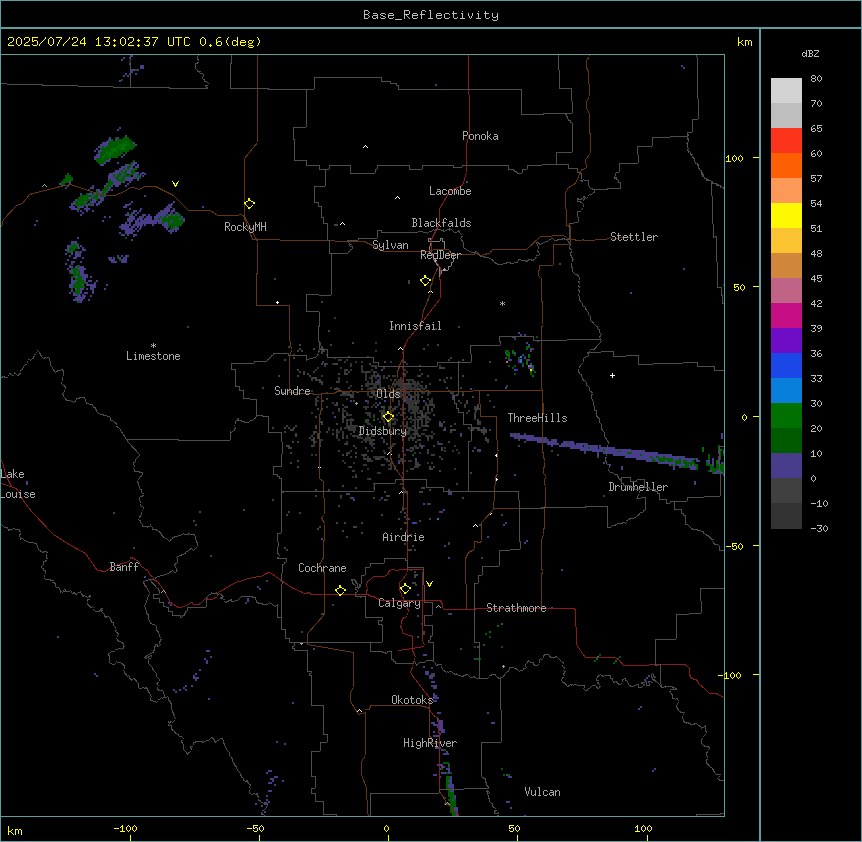Click the Didsbury label

point(383,431)
